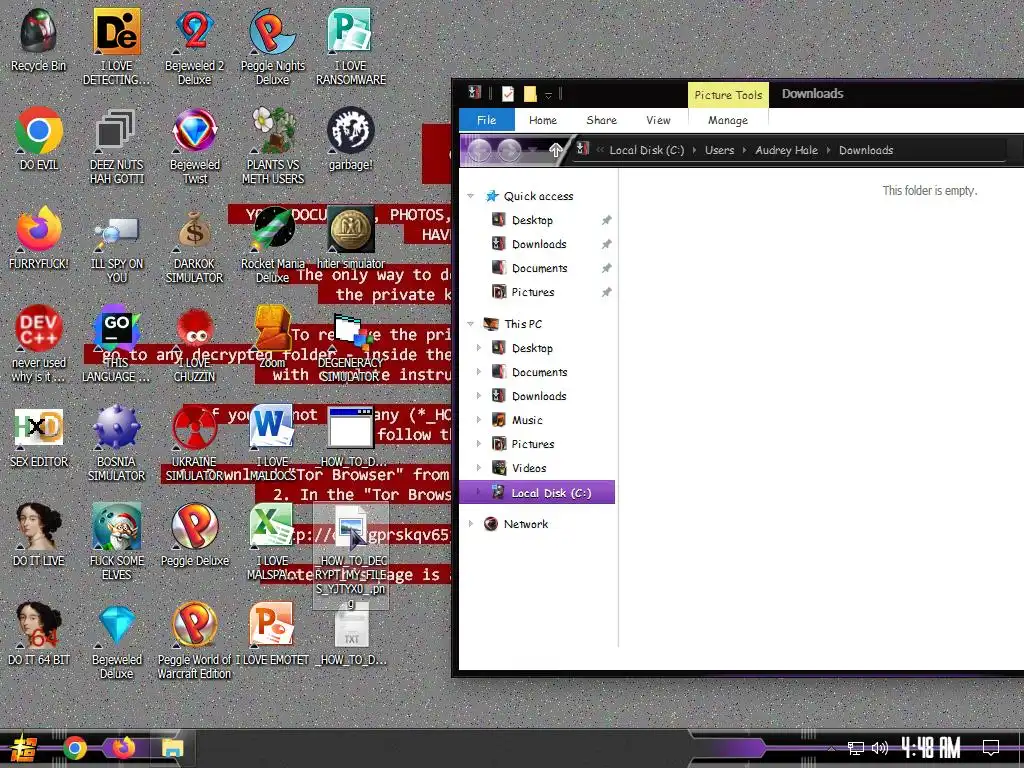Screen dimensions: 1024x768
Task: Open the 'DO IT 64 BIT' icon
Action: point(39,633)
